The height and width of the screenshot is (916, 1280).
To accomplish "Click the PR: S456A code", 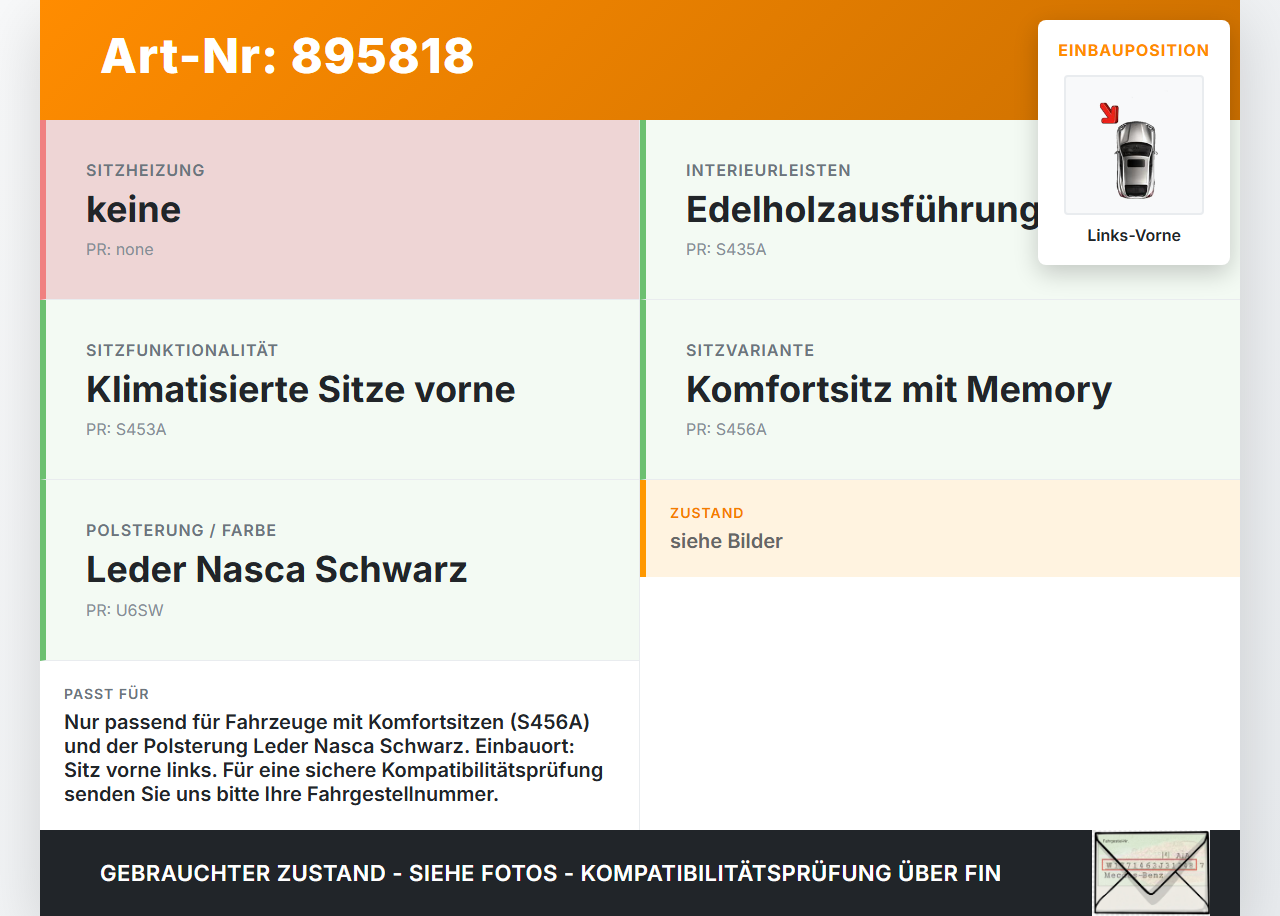I will pos(726,430).
